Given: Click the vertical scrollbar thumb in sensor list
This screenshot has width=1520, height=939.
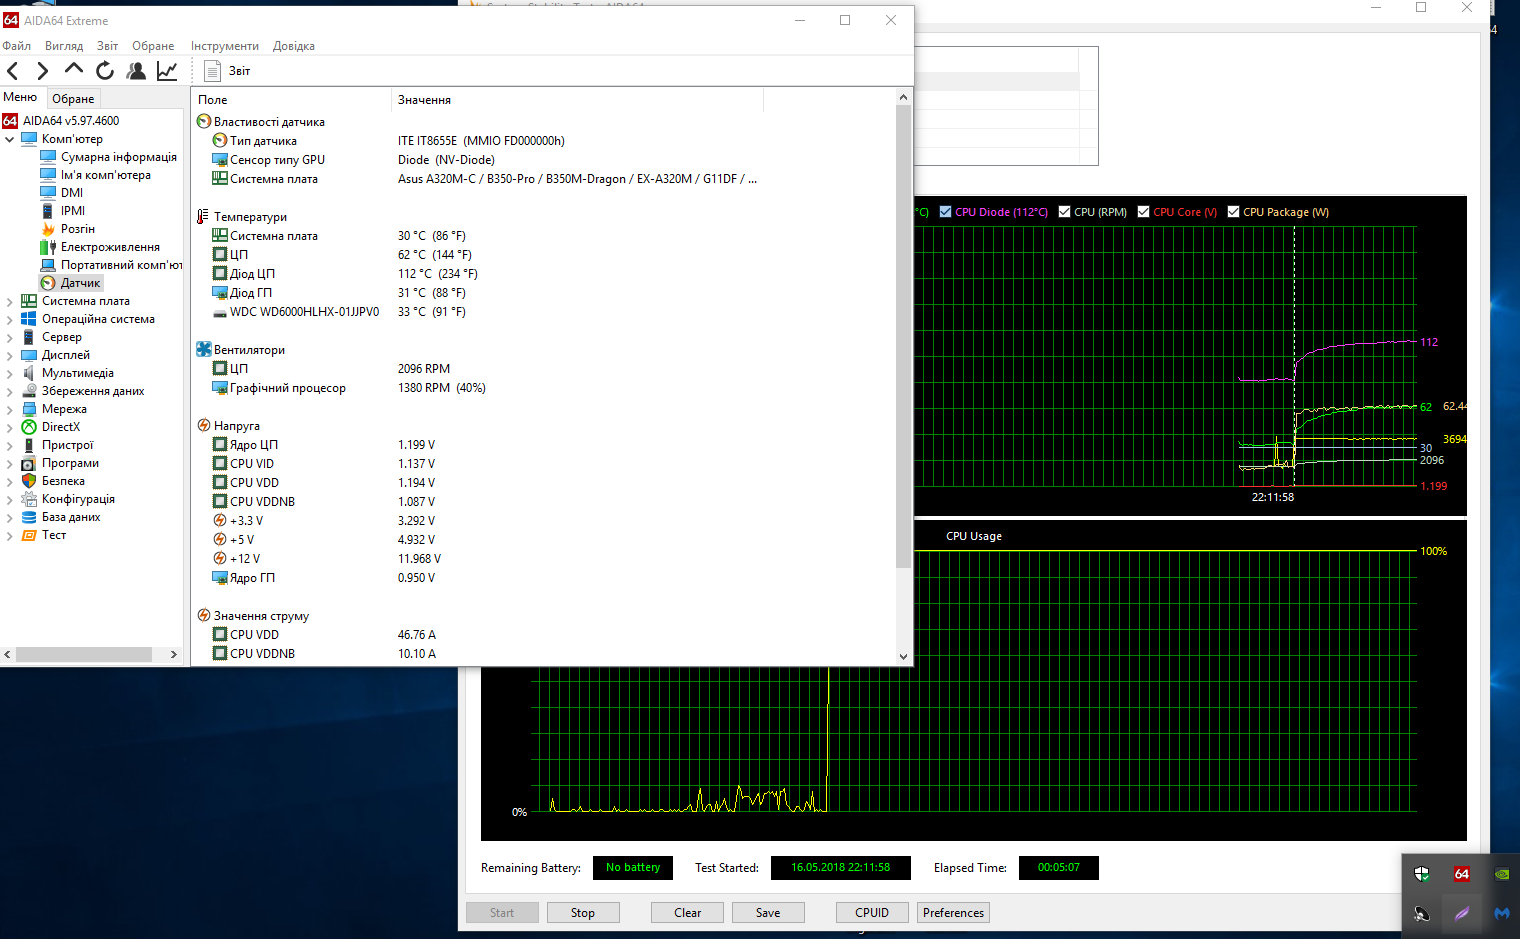Looking at the screenshot, I should pyautogui.click(x=903, y=335).
